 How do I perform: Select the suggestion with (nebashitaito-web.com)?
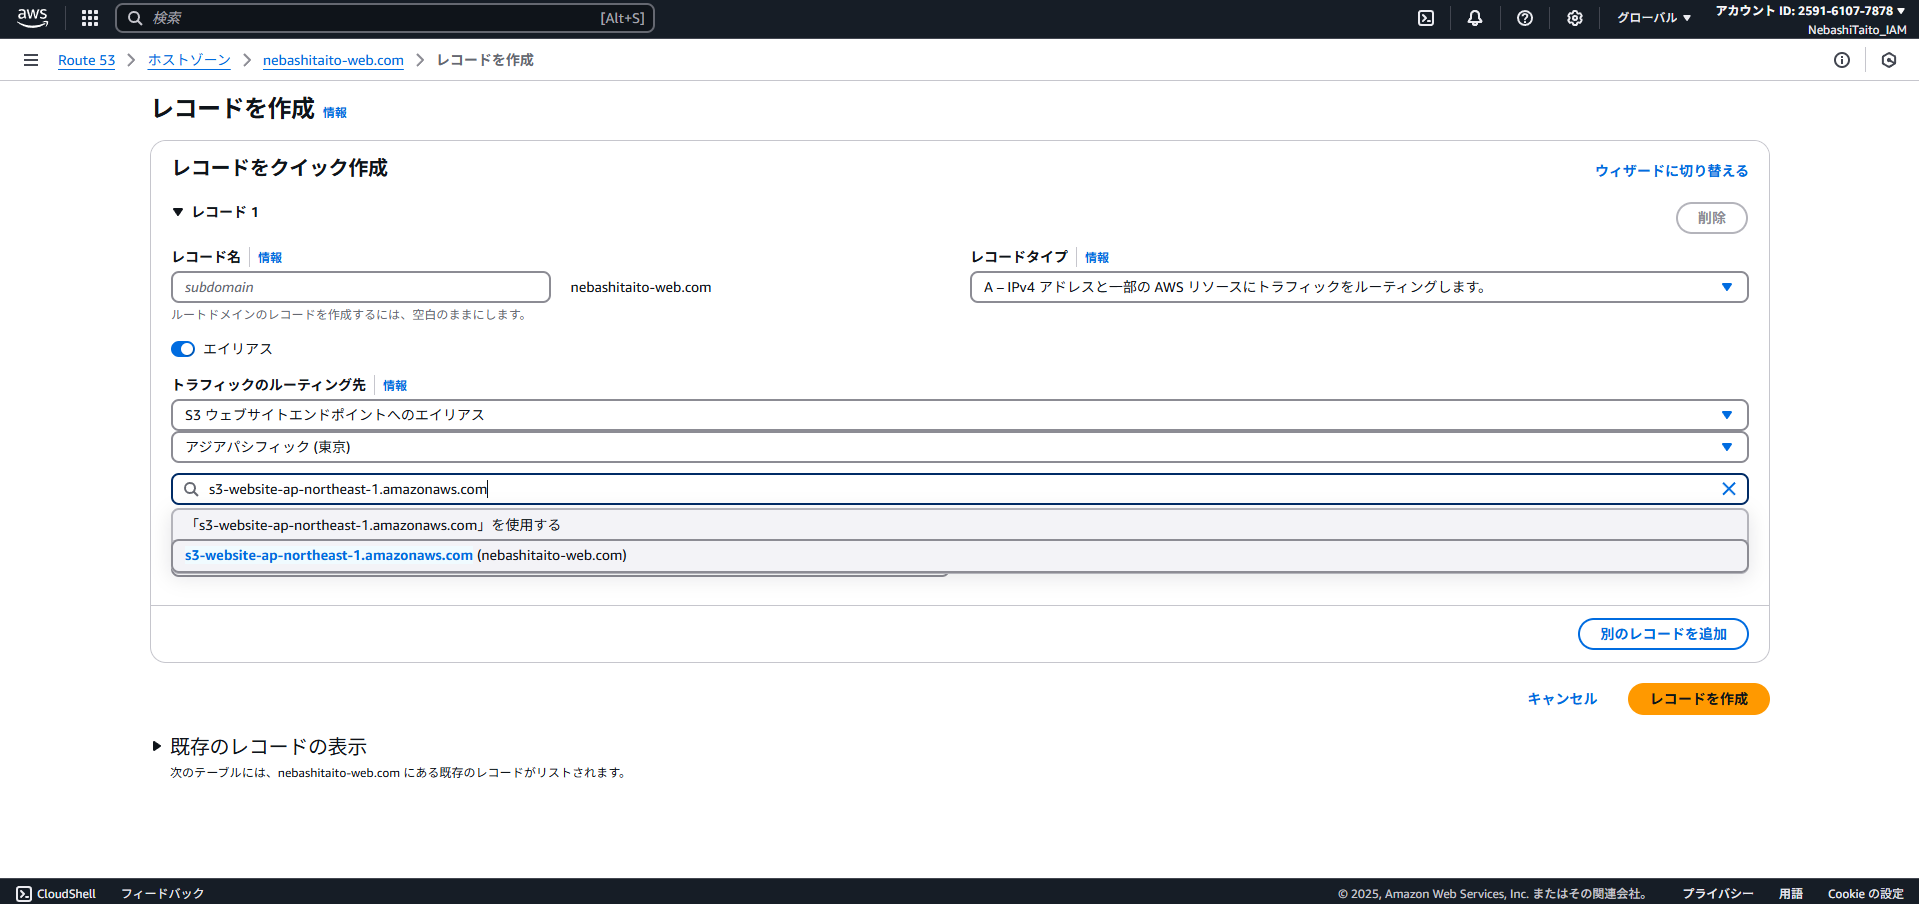(x=959, y=555)
